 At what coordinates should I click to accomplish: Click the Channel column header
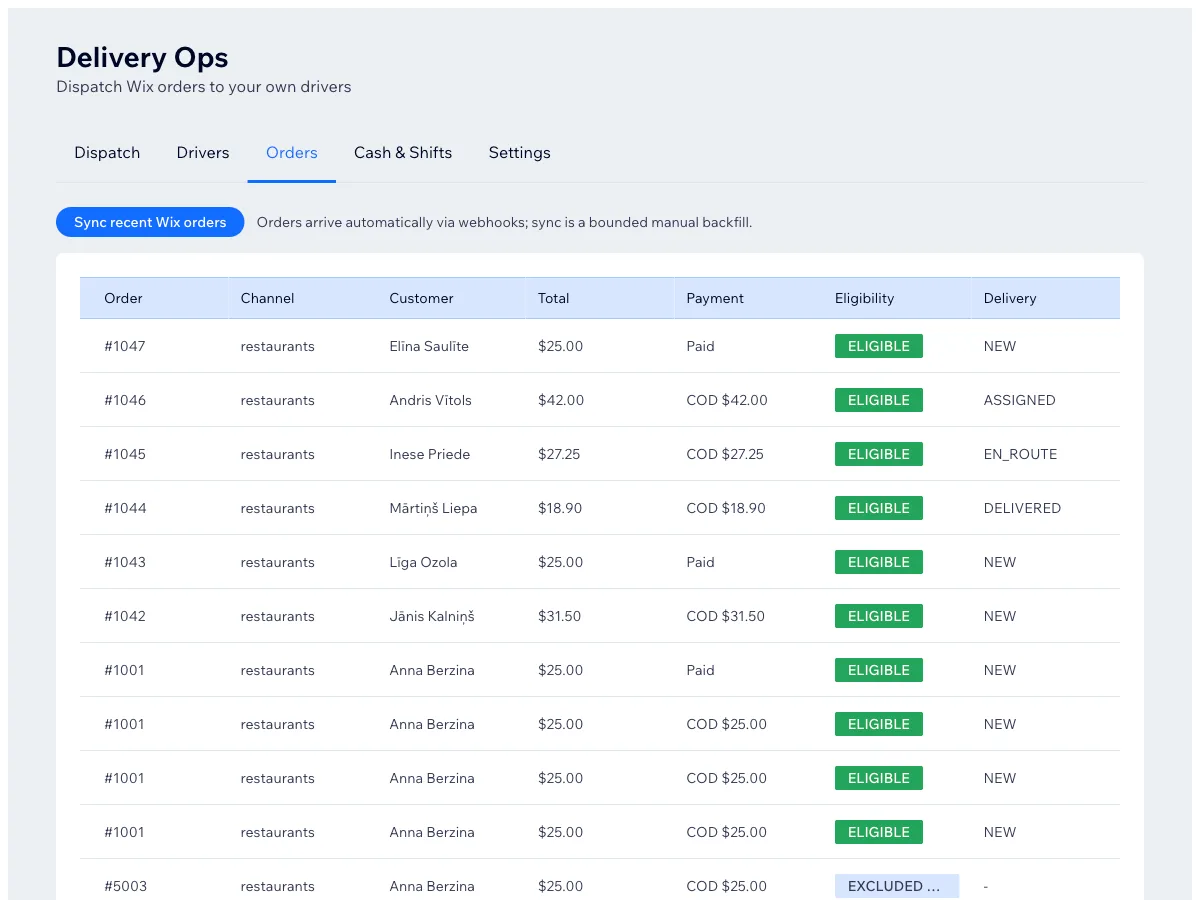268,298
